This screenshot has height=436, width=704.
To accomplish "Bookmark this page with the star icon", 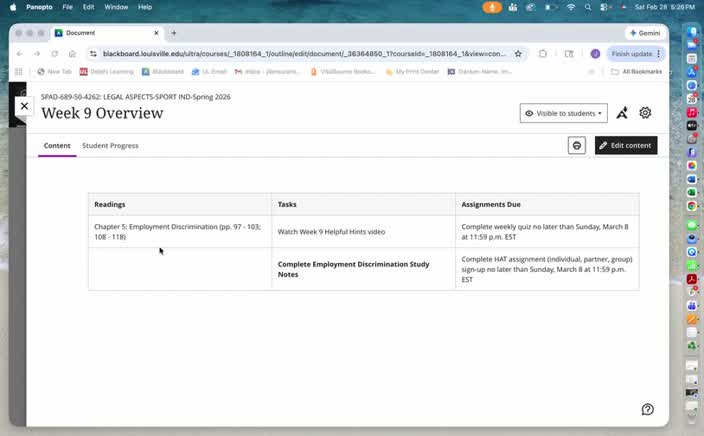I will tap(518, 54).
